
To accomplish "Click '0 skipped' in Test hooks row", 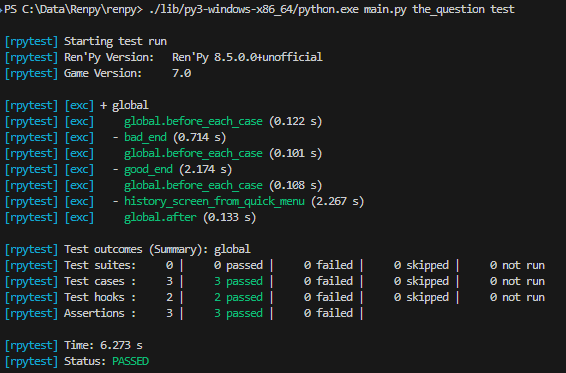I will (421, 297).
